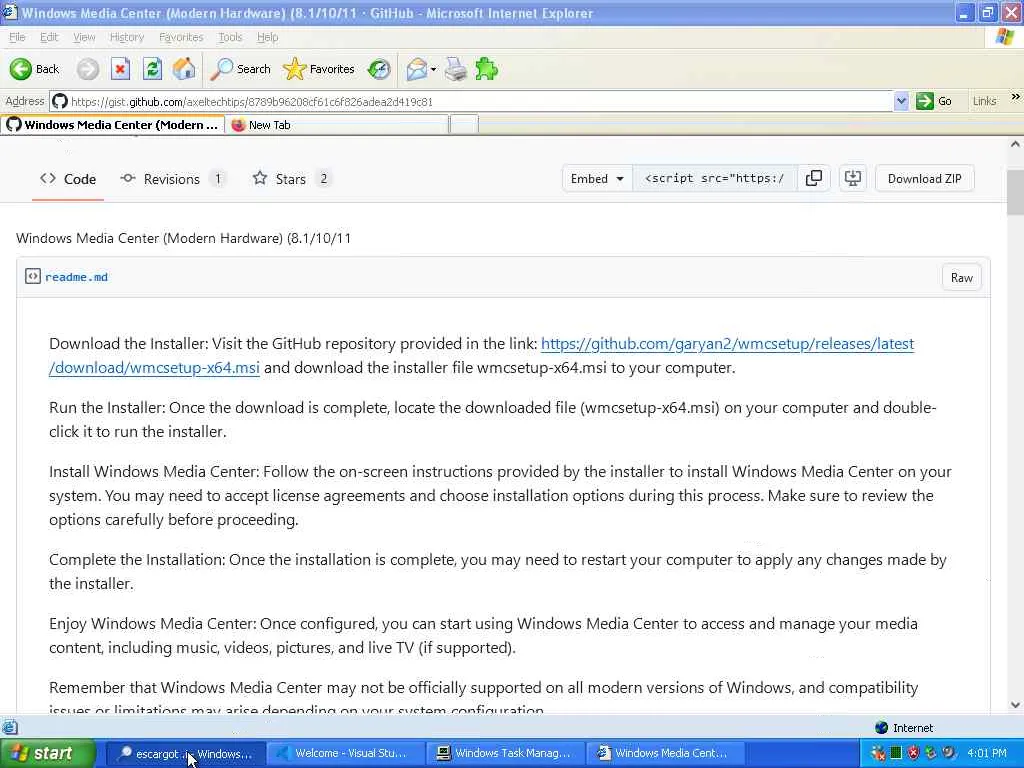Open the readme.md file link
The height and width of the screenshot is (768, 1024).
pos(76,277)
